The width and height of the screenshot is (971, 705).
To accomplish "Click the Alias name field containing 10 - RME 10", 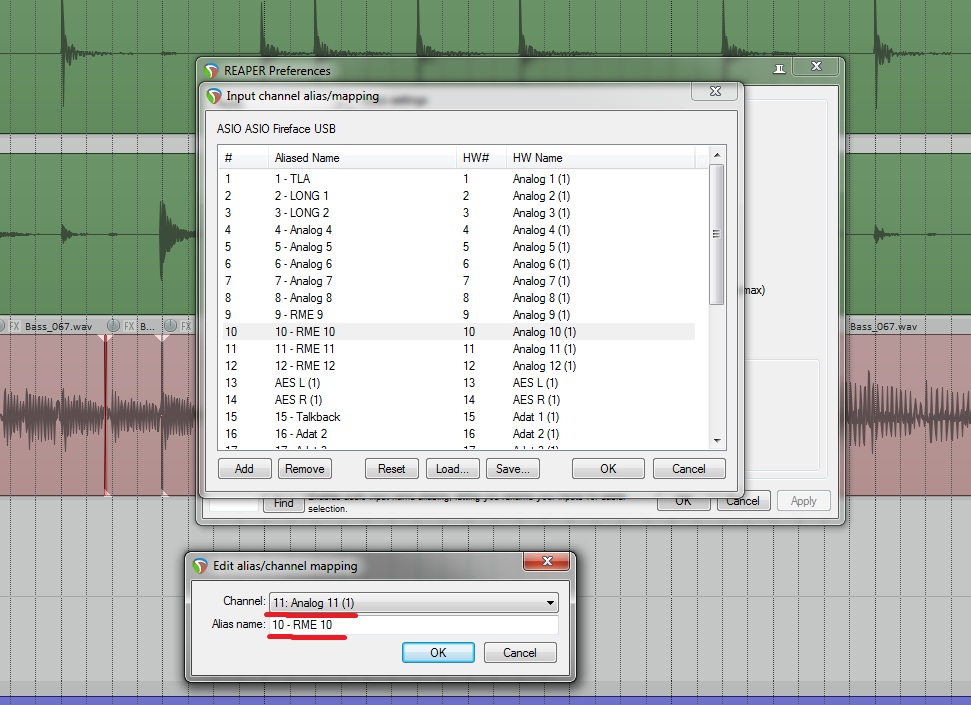I will click(414, 624).
